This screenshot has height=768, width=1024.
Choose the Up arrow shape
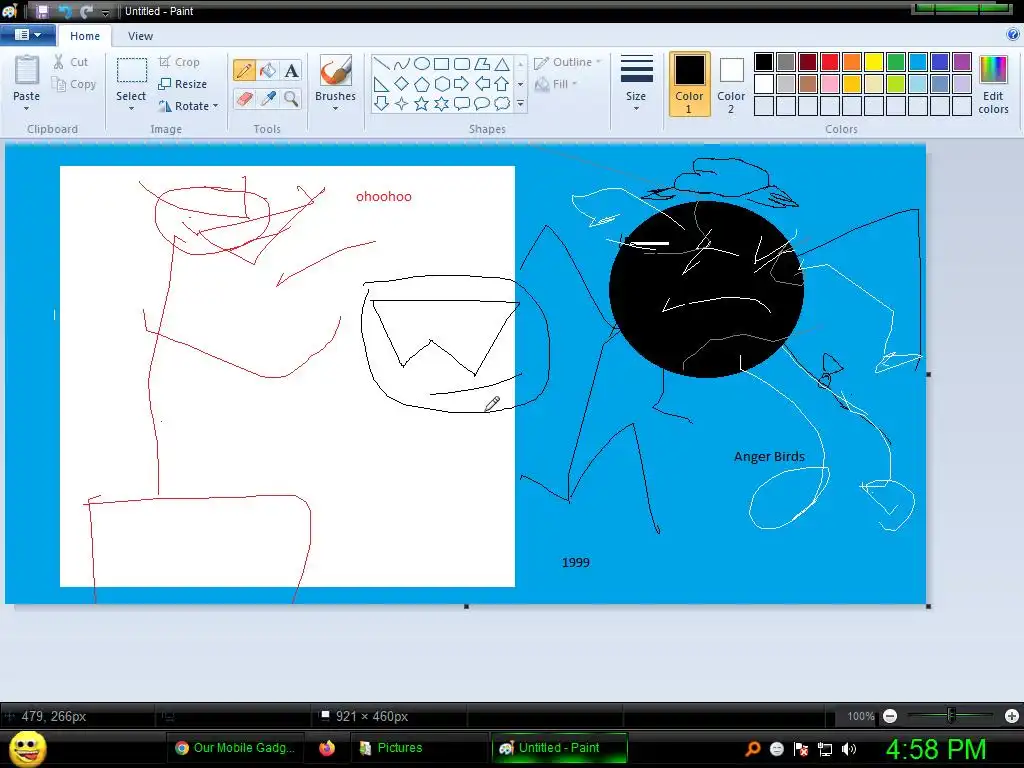pos(502,84)
